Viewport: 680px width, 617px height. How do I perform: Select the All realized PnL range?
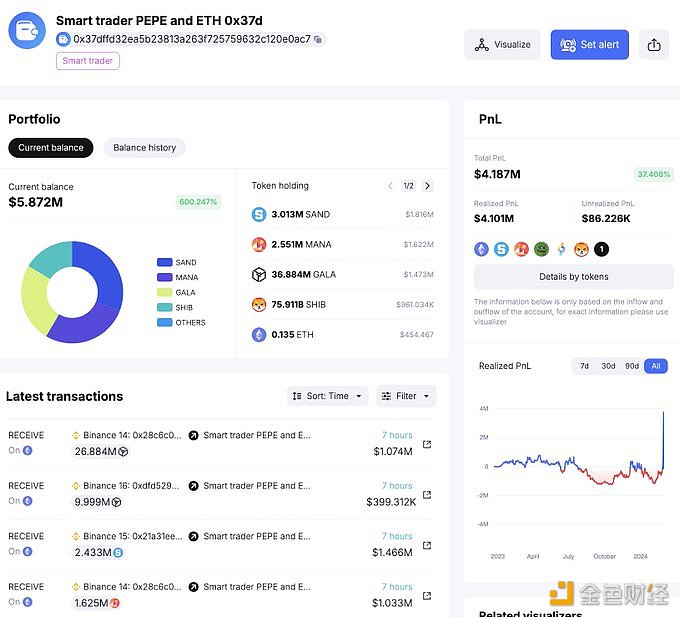656,366
